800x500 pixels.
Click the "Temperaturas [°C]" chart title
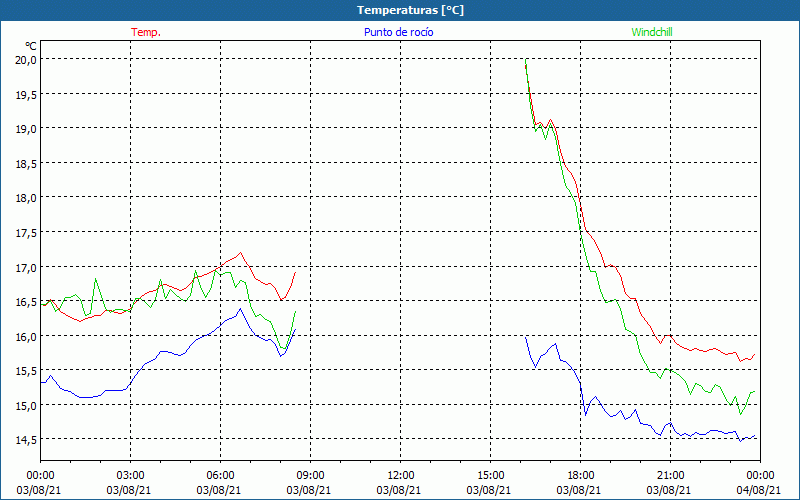[410, 10]
